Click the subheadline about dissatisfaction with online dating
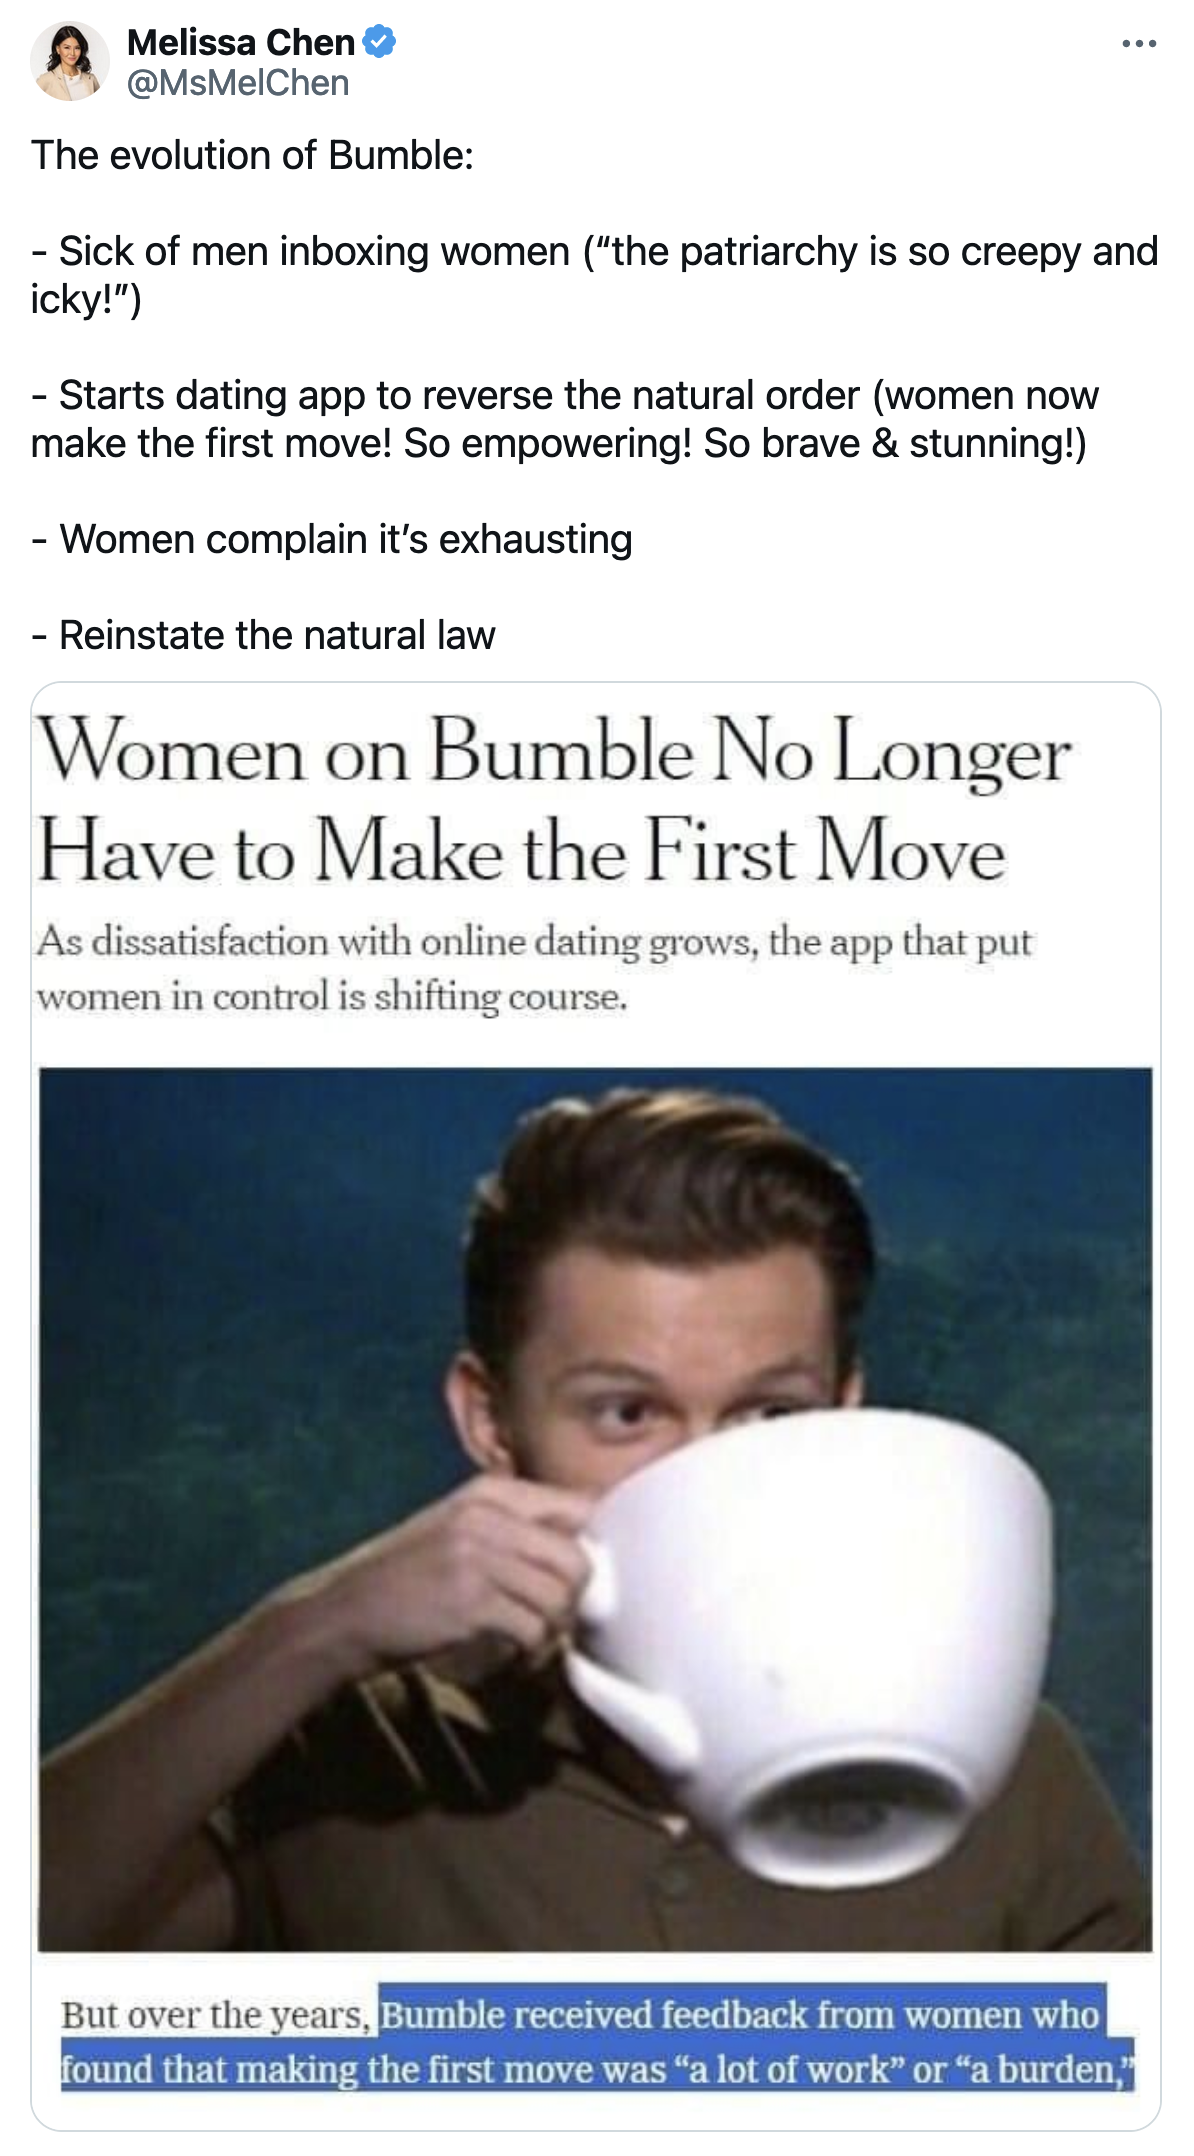The height and width of the screenshot is (2156, 1194). coord(534,969)
